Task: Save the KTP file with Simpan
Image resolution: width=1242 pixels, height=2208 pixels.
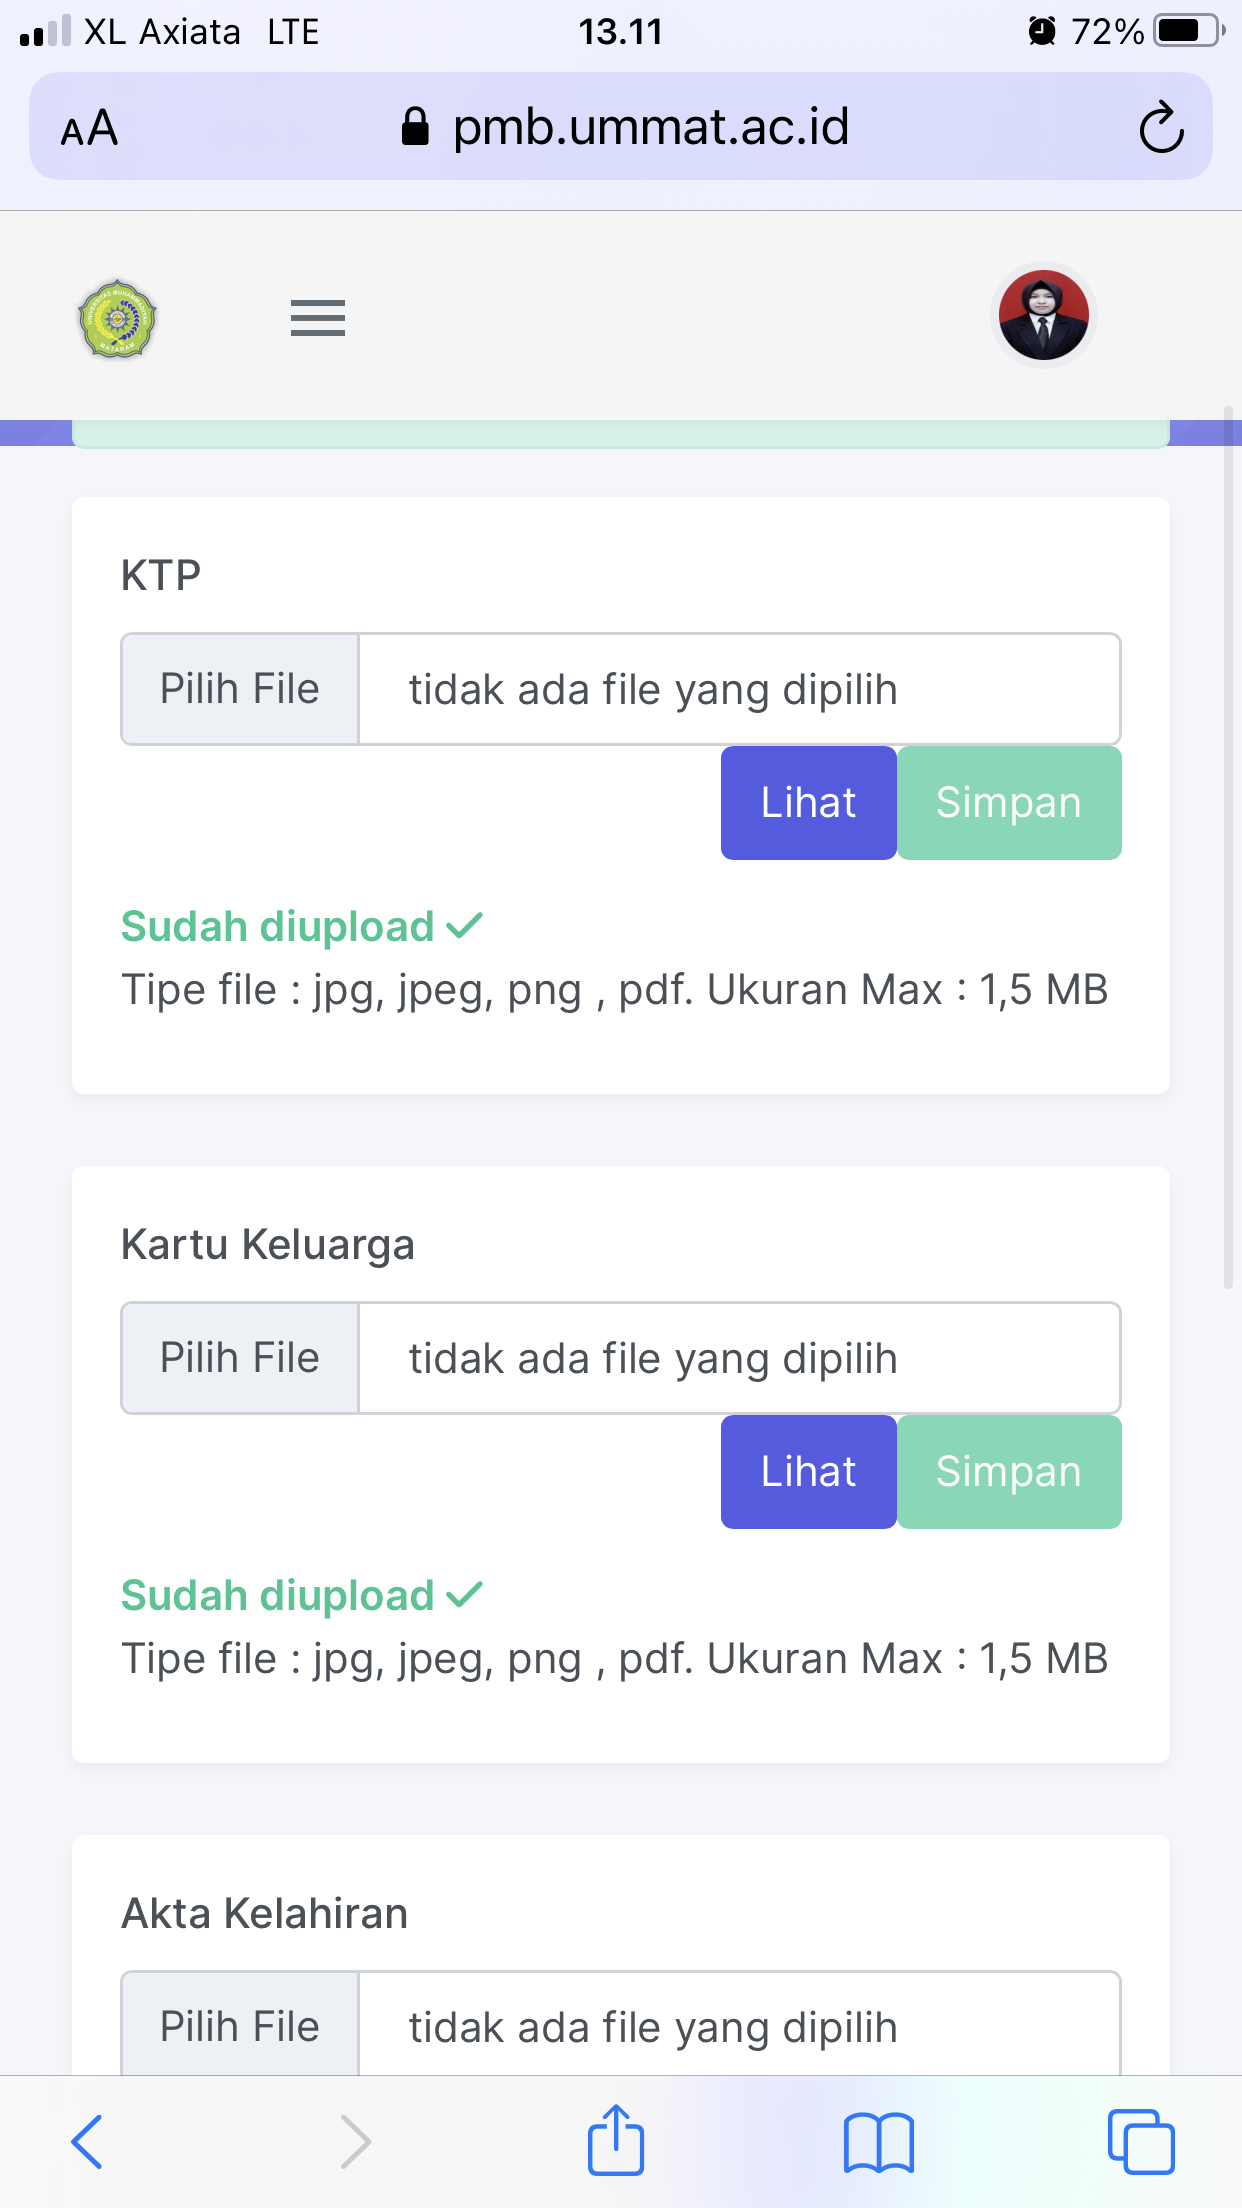Action: pos(1008,803)
